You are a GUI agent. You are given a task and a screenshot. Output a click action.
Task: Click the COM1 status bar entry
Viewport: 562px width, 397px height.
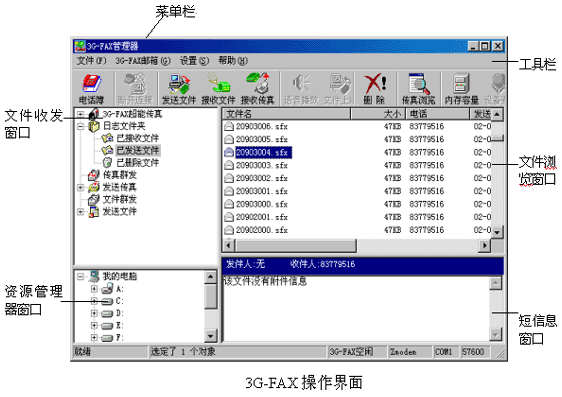click(x=446, y=352)
